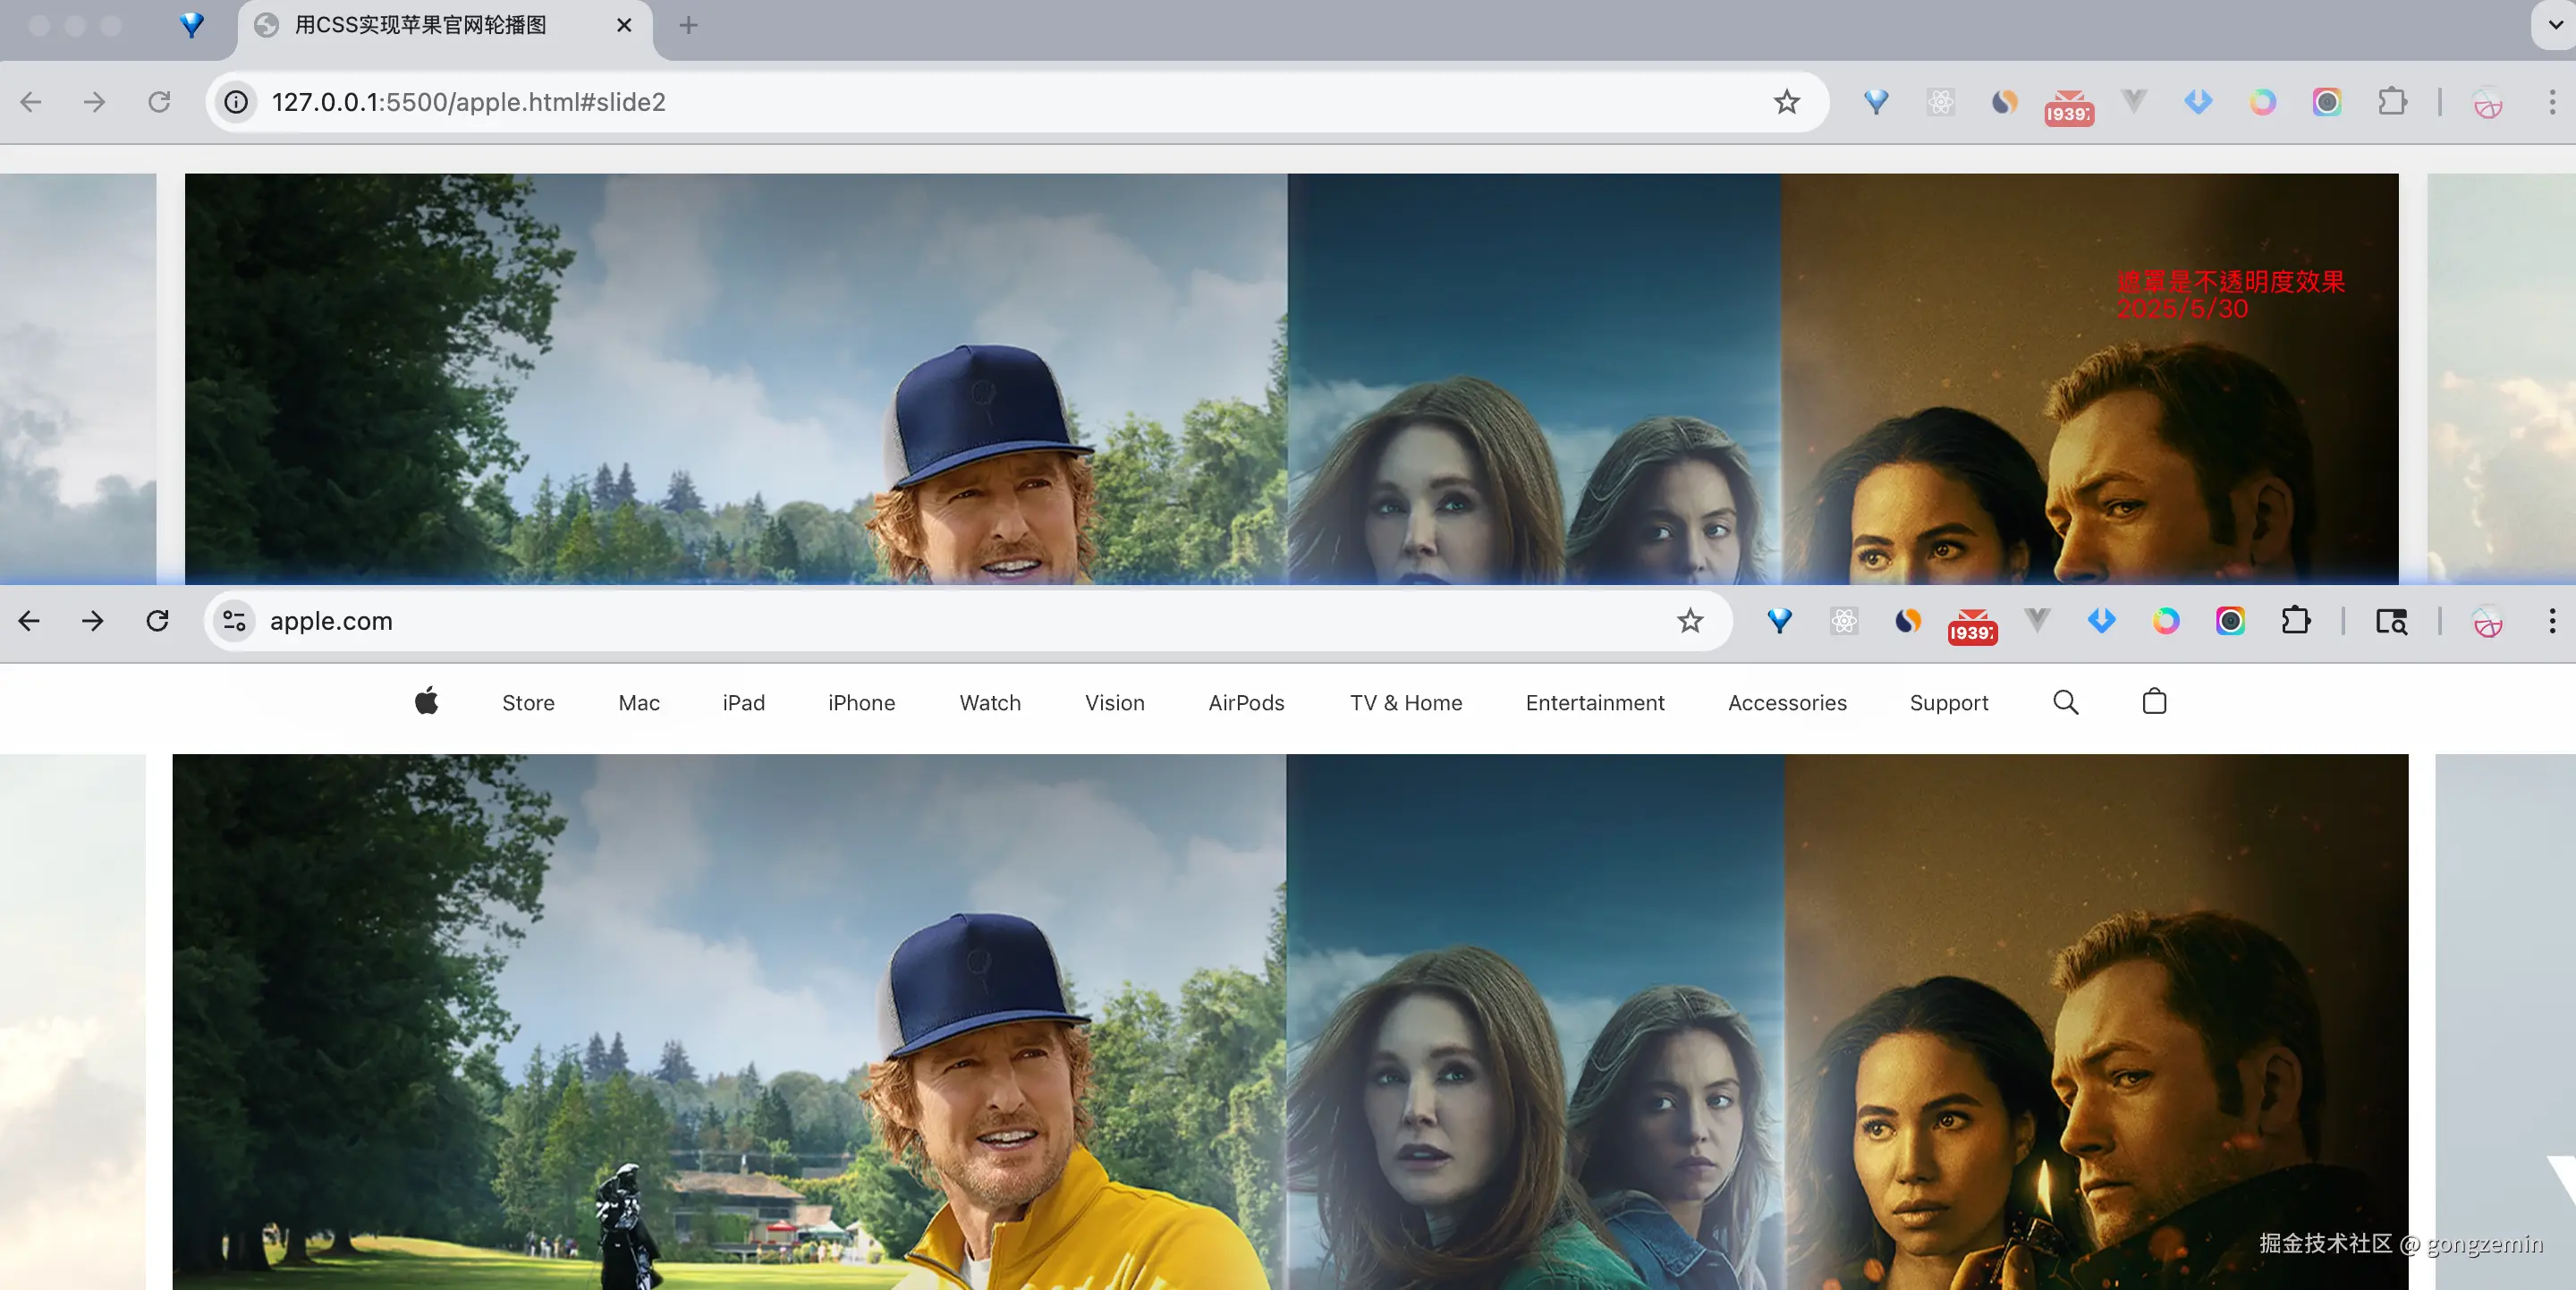Open the Extensions puzzle icon in the top toolbar

point(2392,102)
